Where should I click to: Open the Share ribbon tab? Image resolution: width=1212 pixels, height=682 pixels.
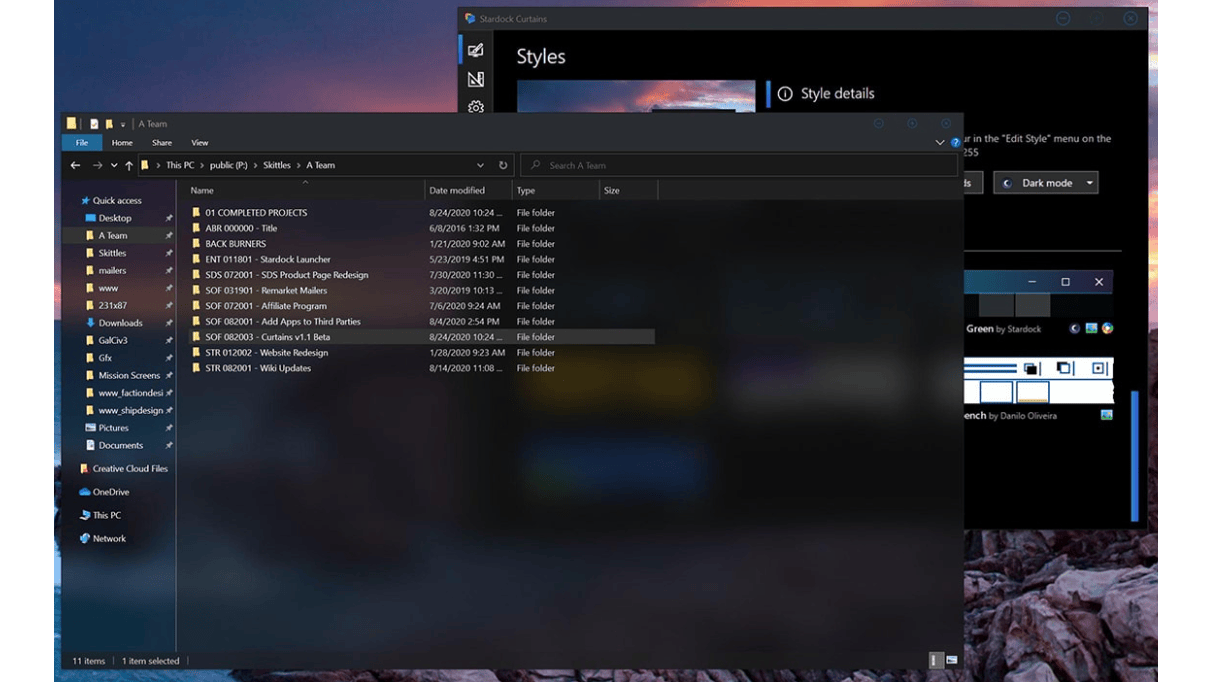coord(162,143)
